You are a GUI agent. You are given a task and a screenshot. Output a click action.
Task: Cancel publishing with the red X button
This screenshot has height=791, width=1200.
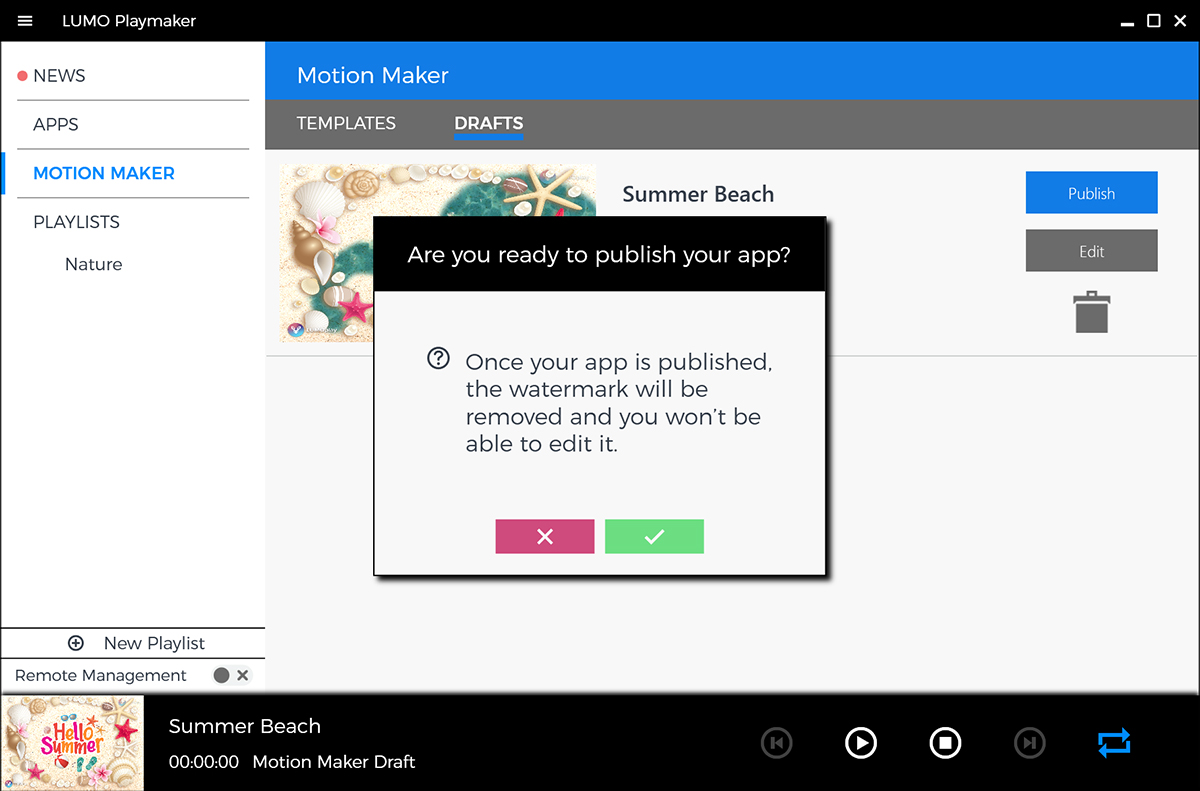pos(545,537)
